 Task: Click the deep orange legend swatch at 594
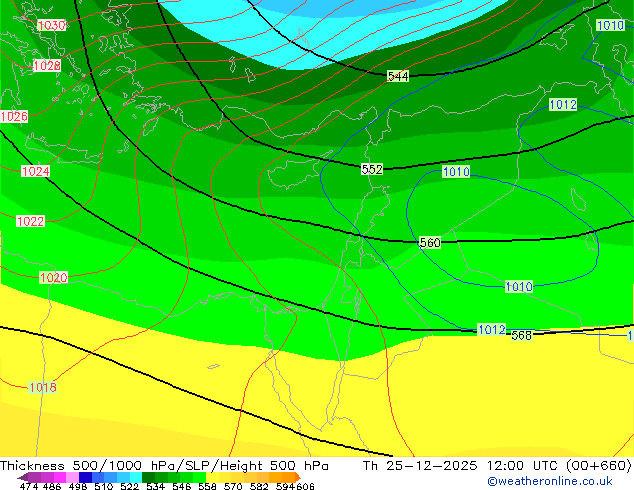pyautogui.click(x=288, y=477)
